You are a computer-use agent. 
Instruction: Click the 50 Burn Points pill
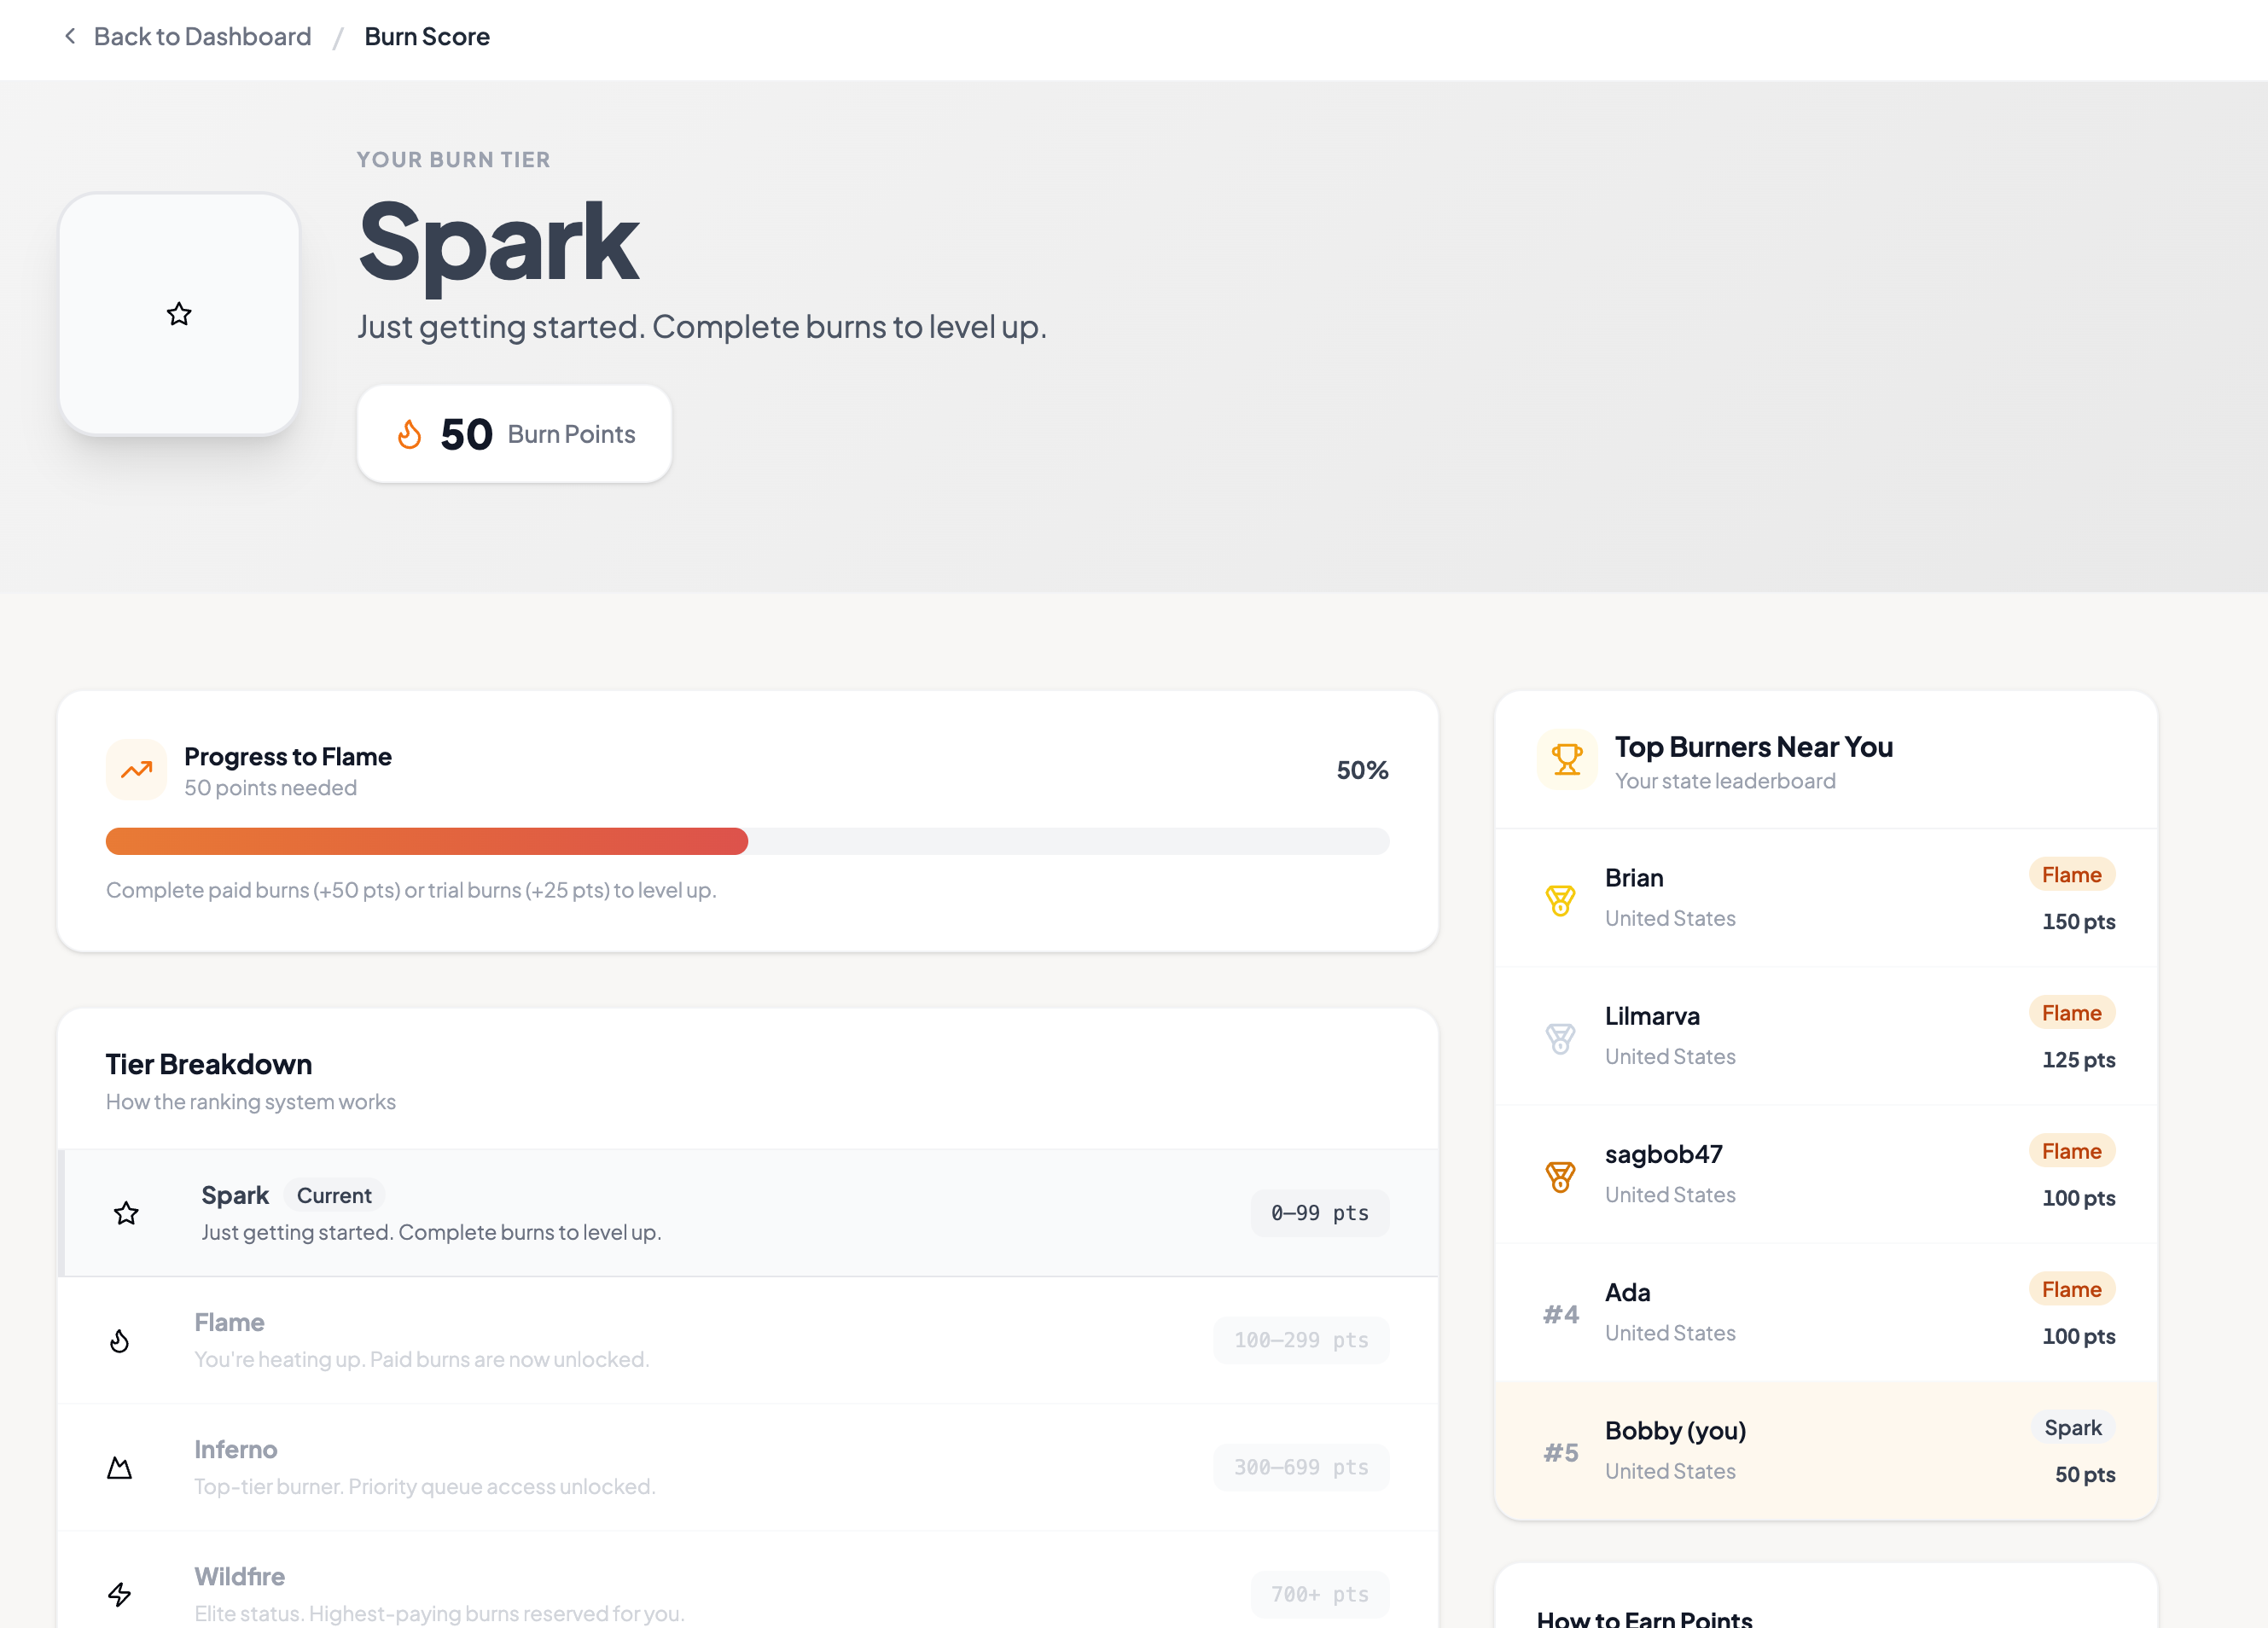[514, 434]
